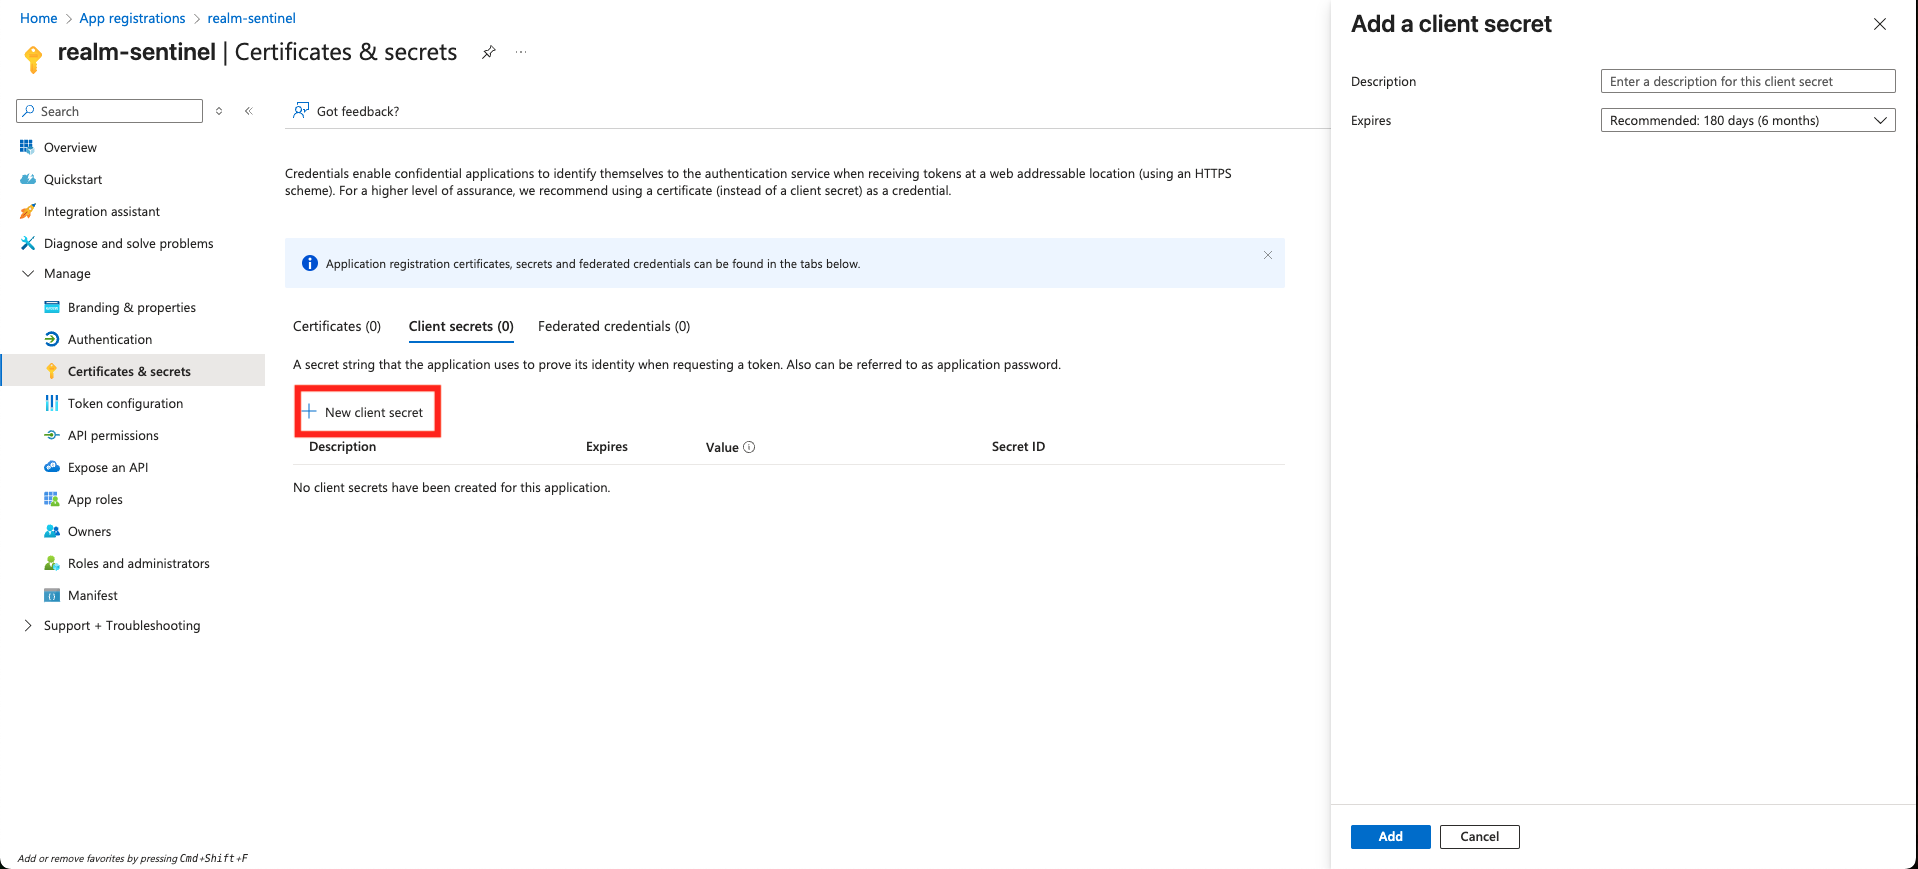Dismiss the blue information banner

click(x=1267, y=255)
